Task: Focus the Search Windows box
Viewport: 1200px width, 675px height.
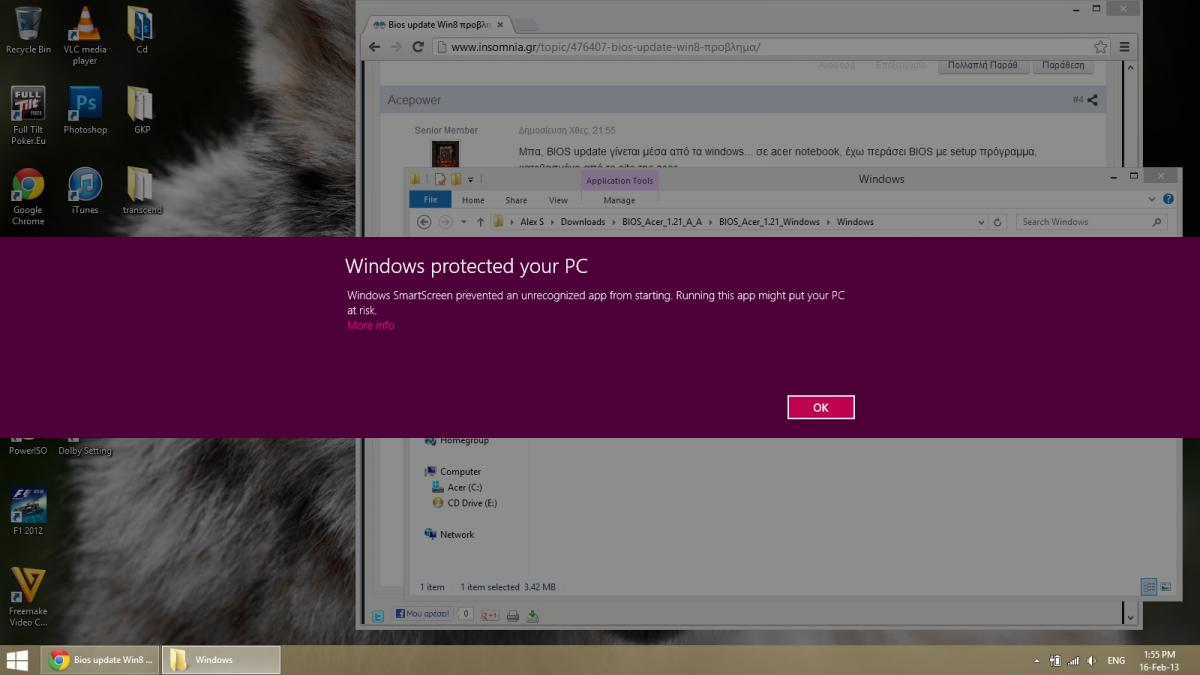Action: pos(1091,222)
